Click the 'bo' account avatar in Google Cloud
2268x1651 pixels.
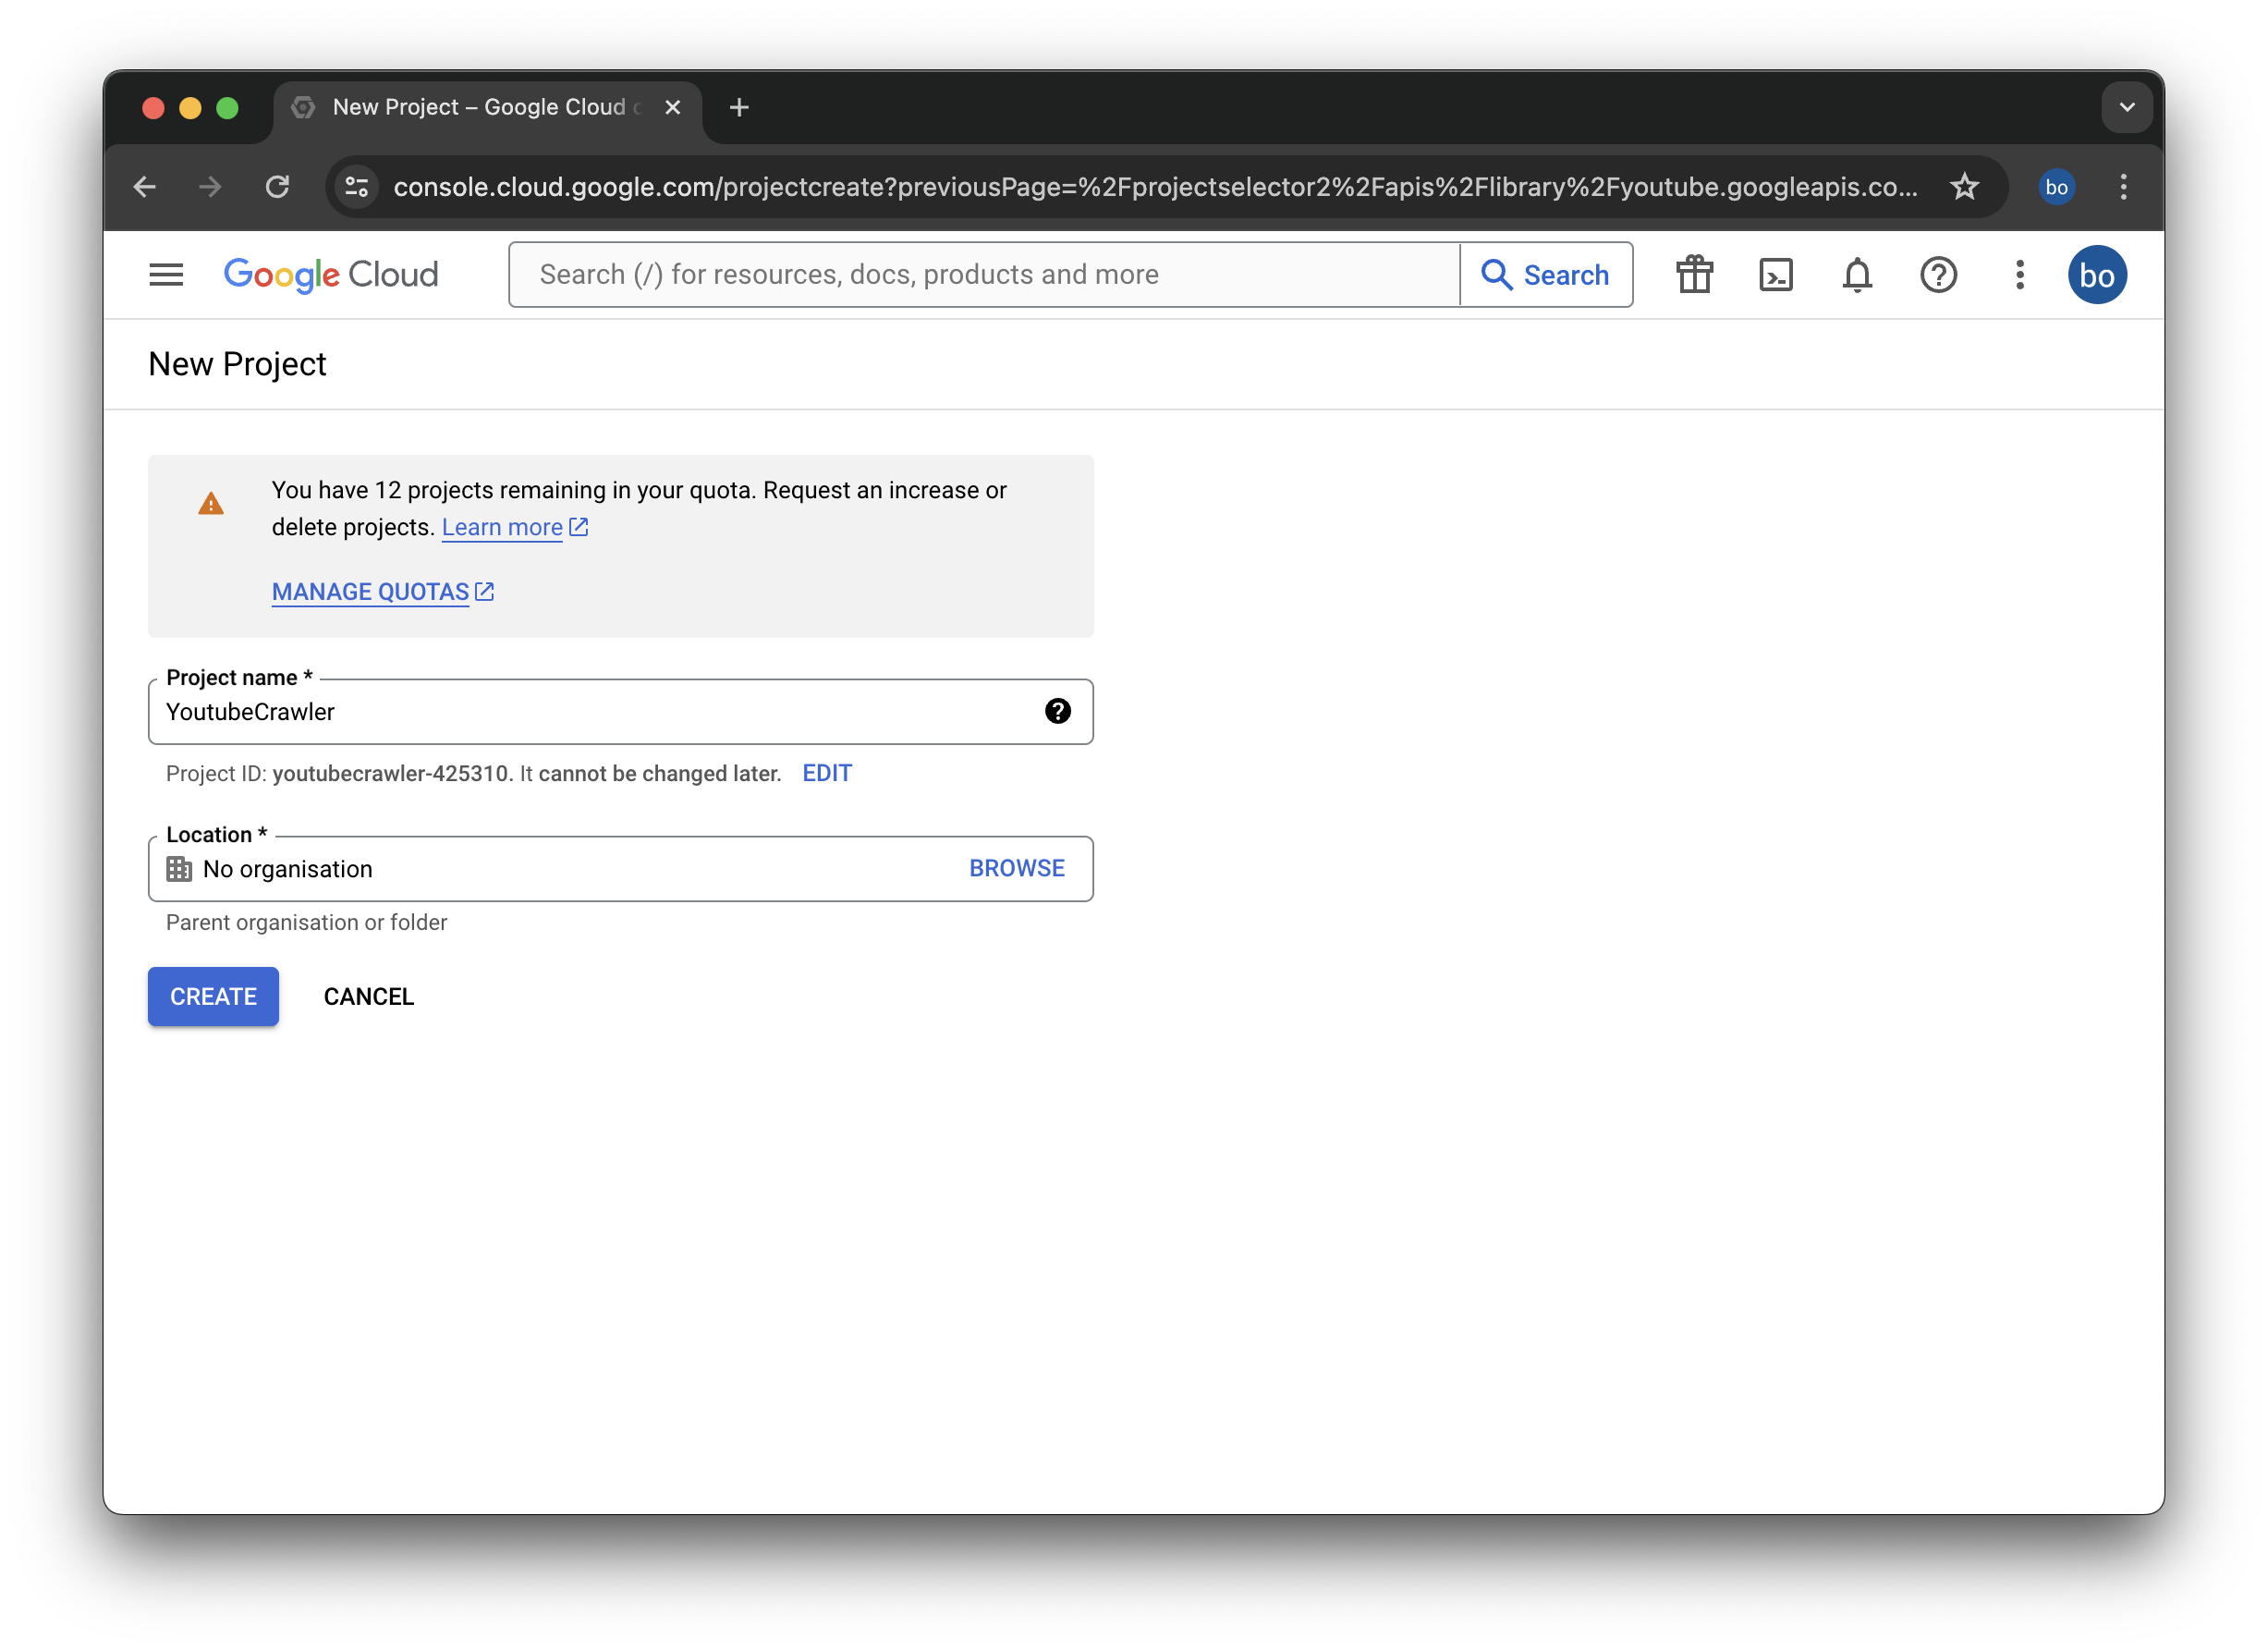click(2096, 275)
